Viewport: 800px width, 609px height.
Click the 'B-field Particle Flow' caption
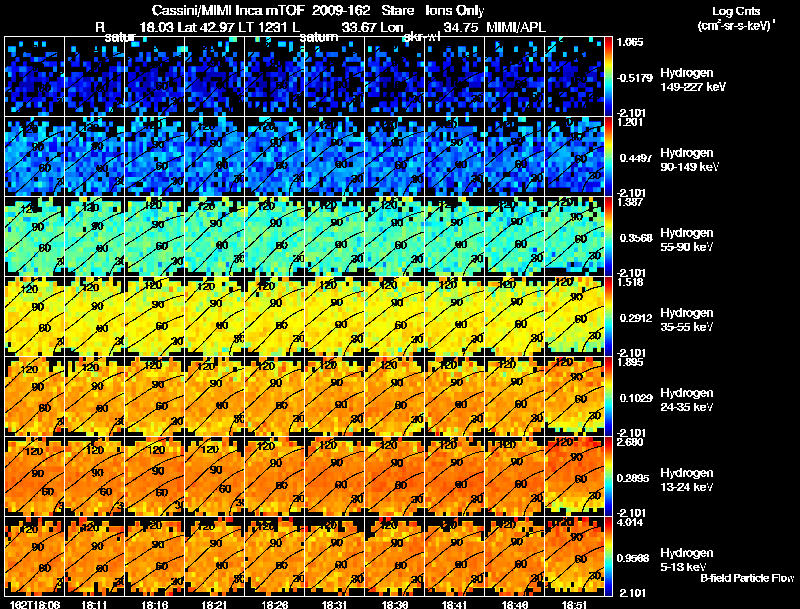pos(747,578)
